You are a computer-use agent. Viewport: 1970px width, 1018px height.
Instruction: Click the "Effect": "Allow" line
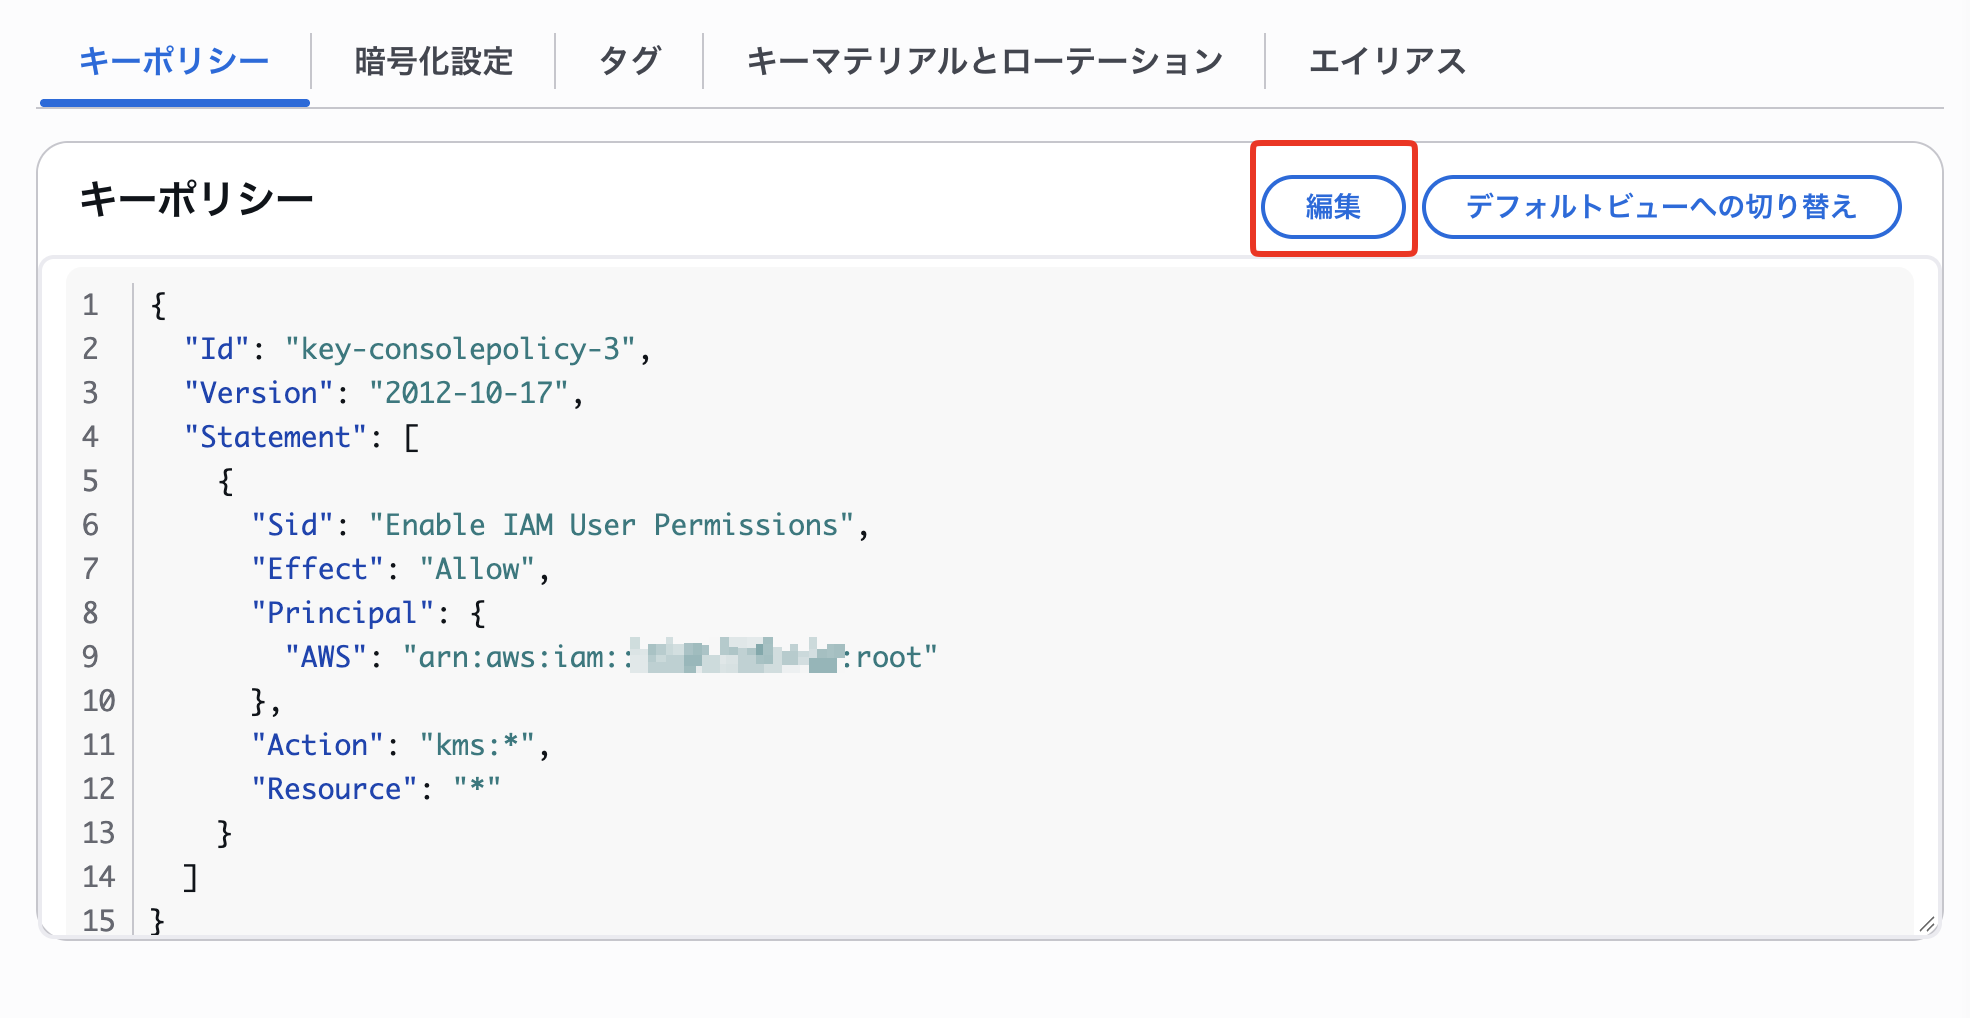[x=400, y=569]
